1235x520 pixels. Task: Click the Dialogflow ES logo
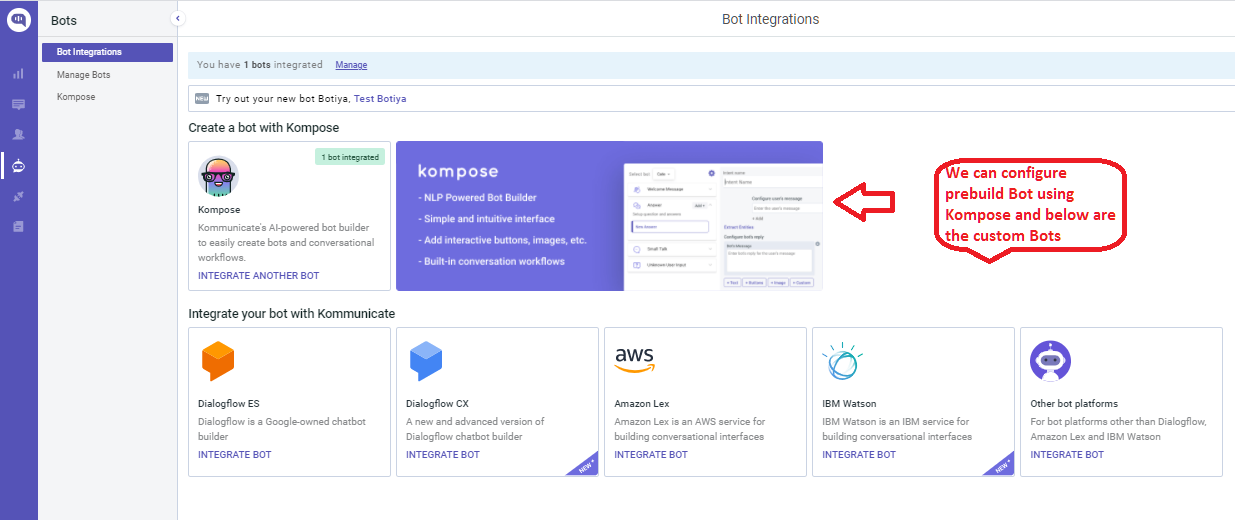pos(218,361)
